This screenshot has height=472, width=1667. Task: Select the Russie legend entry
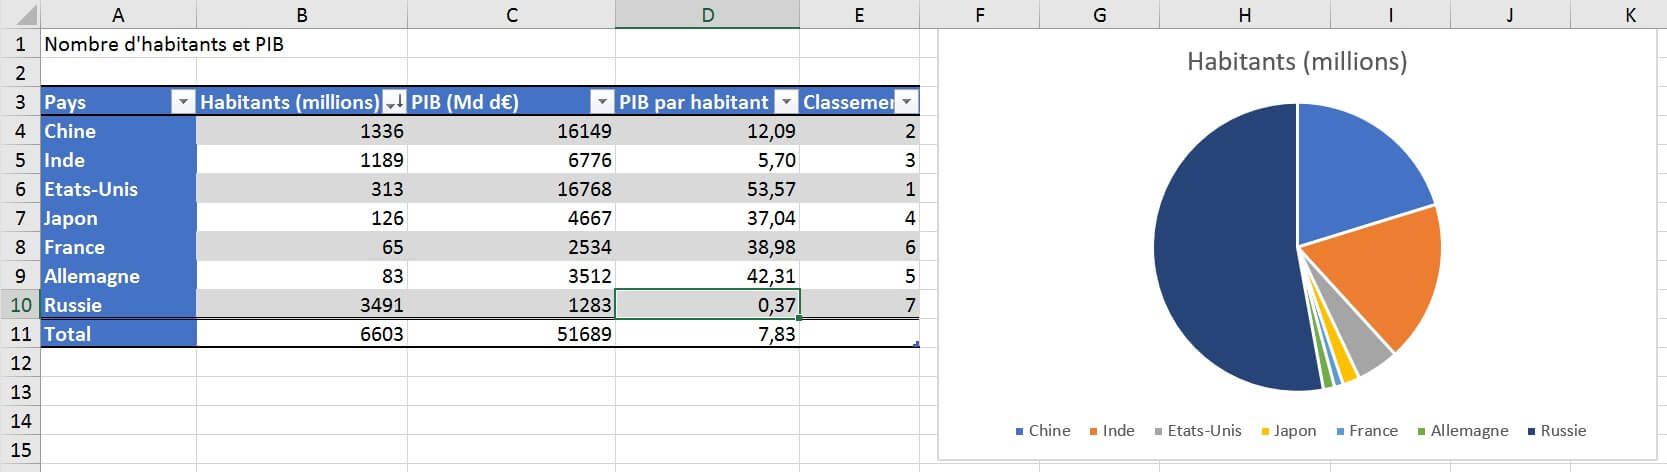coord(1556,431)
